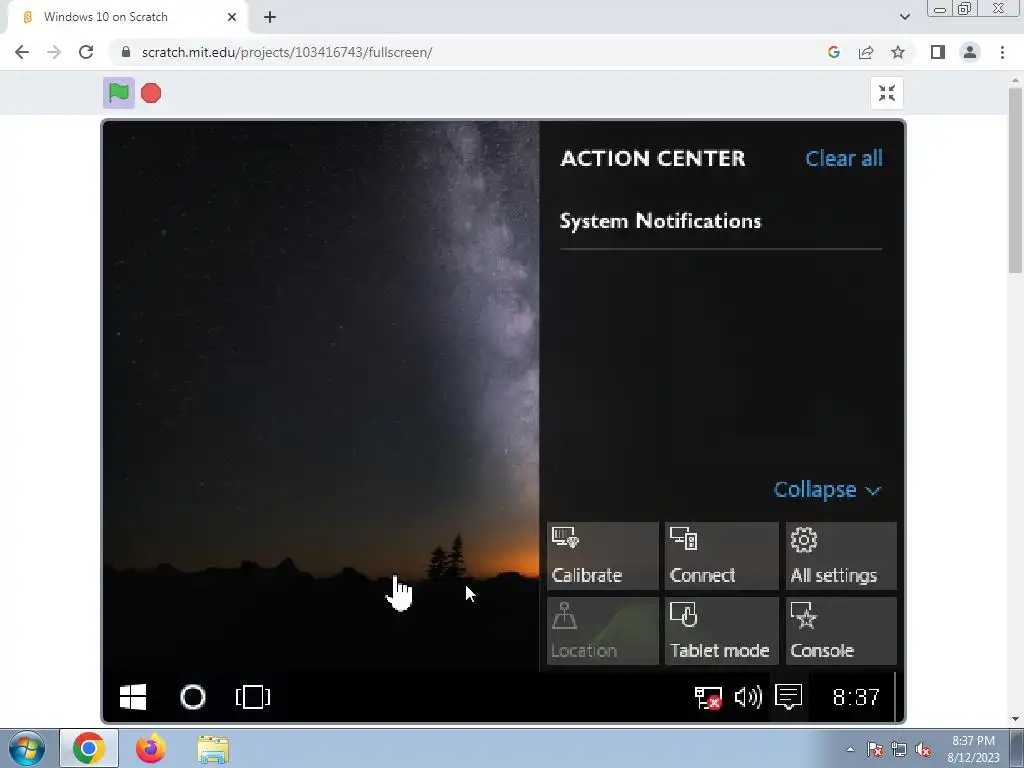The image size is (1024, 768).
Task: Open Cortana circle on simulated taskbar
Action: click(x=193, y=697)
